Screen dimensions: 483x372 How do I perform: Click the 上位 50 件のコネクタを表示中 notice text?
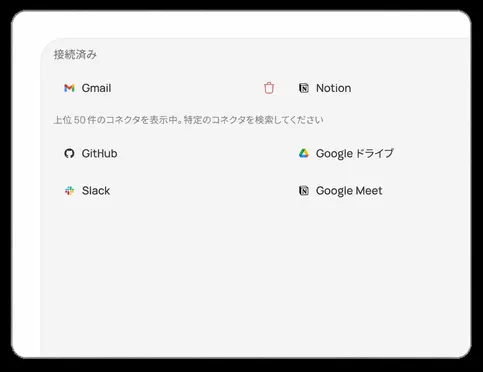[x=188, y=120]
